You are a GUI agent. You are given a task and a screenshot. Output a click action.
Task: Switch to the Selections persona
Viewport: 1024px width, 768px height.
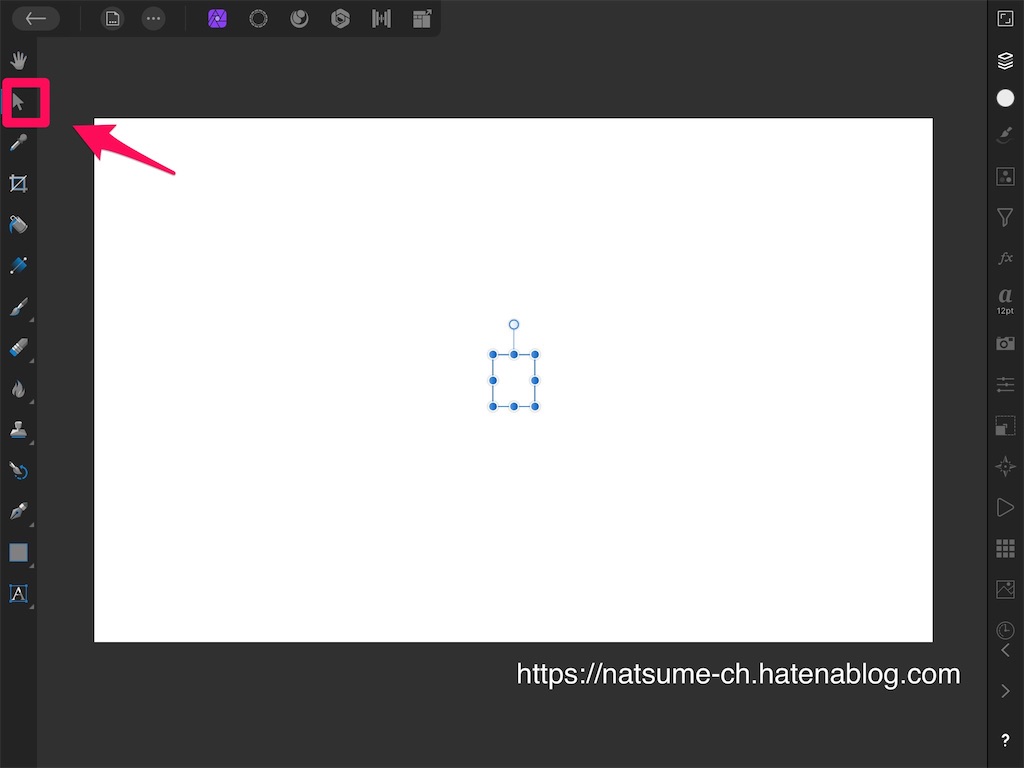coord(259,18)
